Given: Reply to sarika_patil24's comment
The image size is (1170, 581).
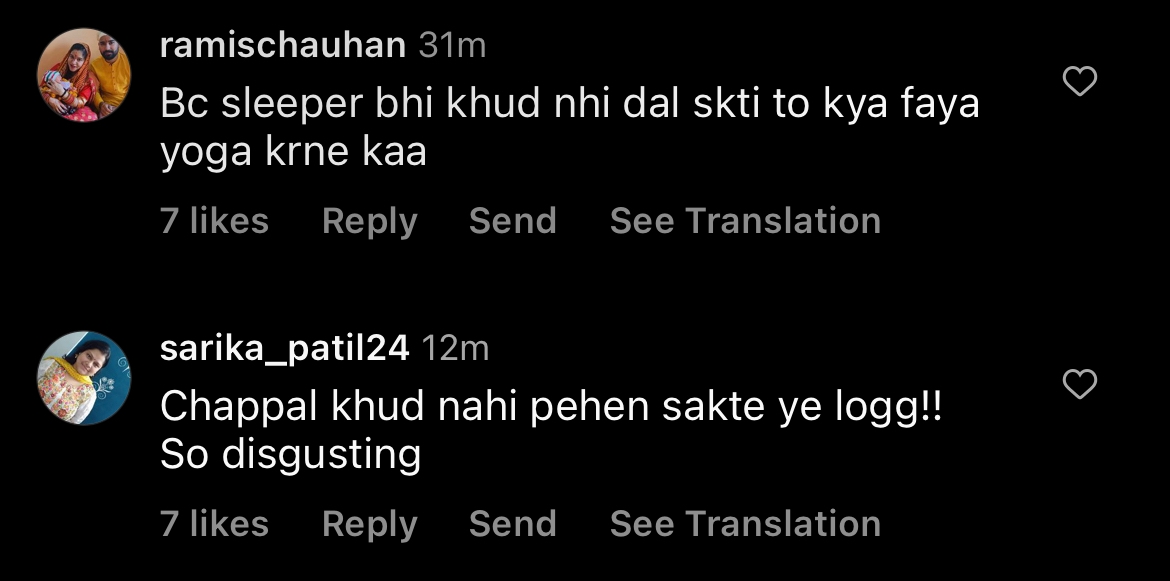Looking at the screenshot, I should (369, 524).
